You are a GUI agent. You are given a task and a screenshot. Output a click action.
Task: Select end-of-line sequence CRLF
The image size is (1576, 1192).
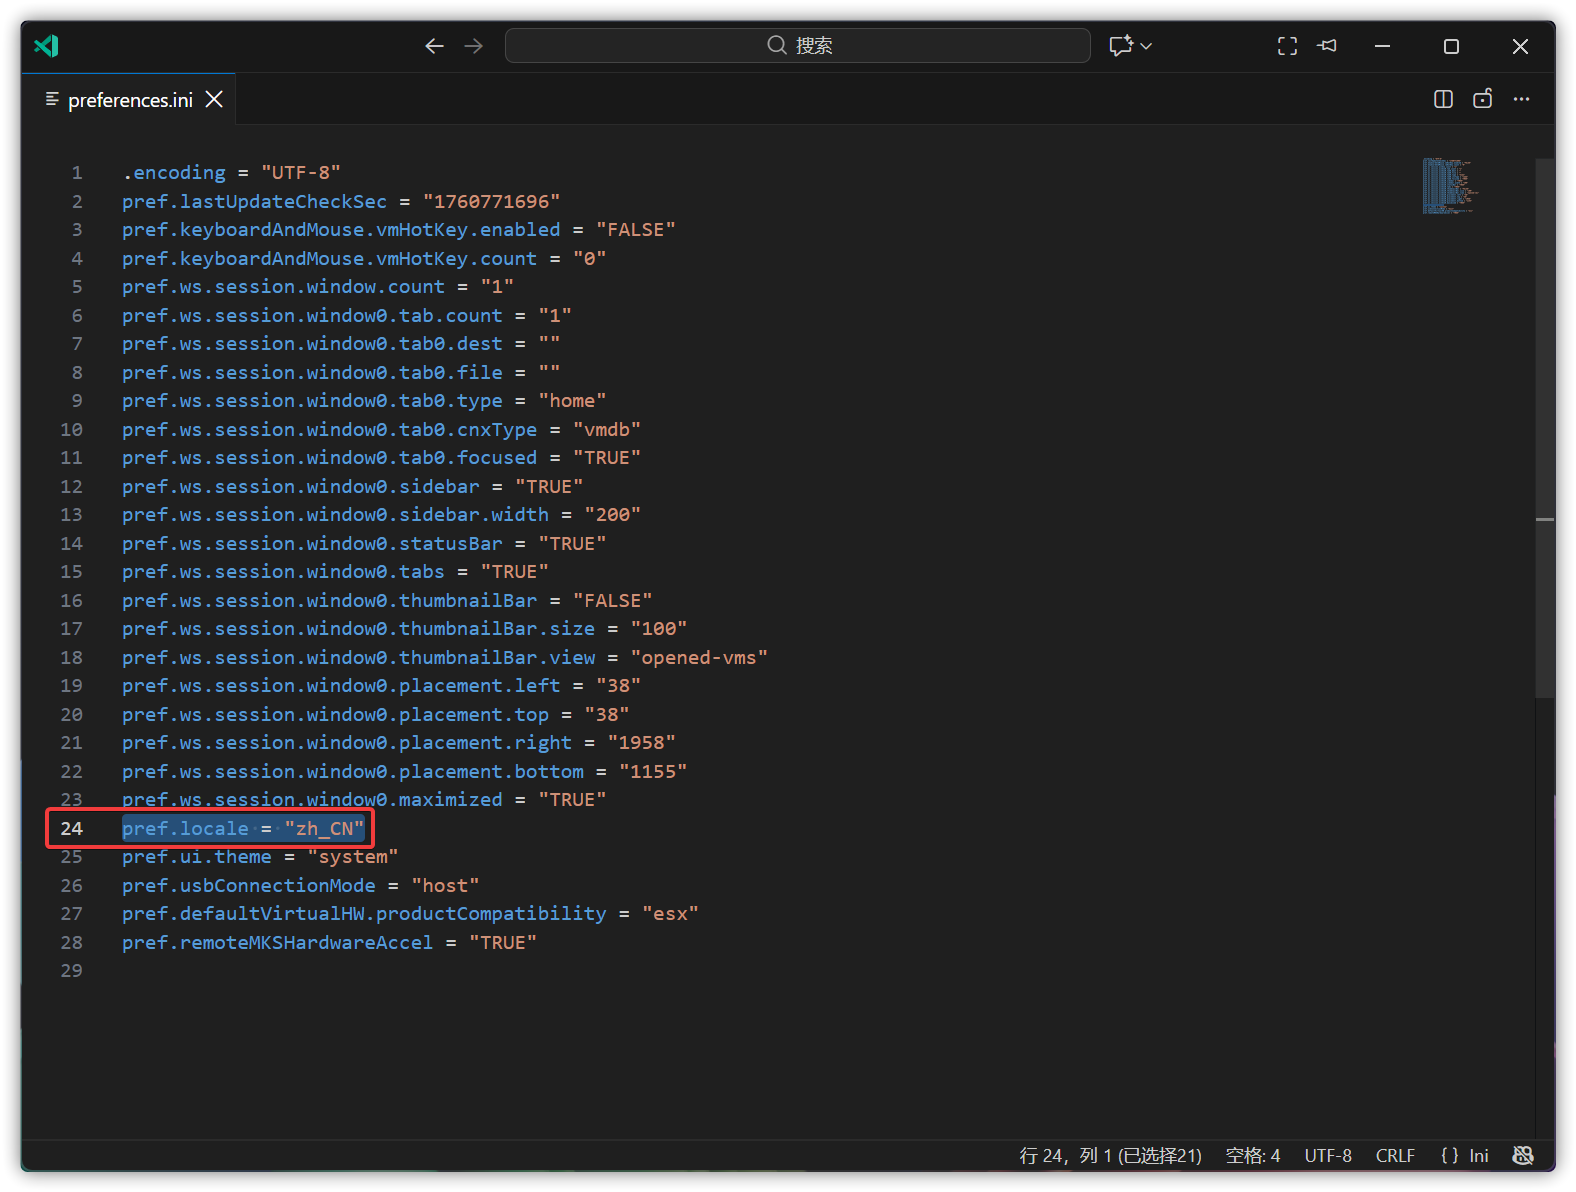[1395, 1156]
